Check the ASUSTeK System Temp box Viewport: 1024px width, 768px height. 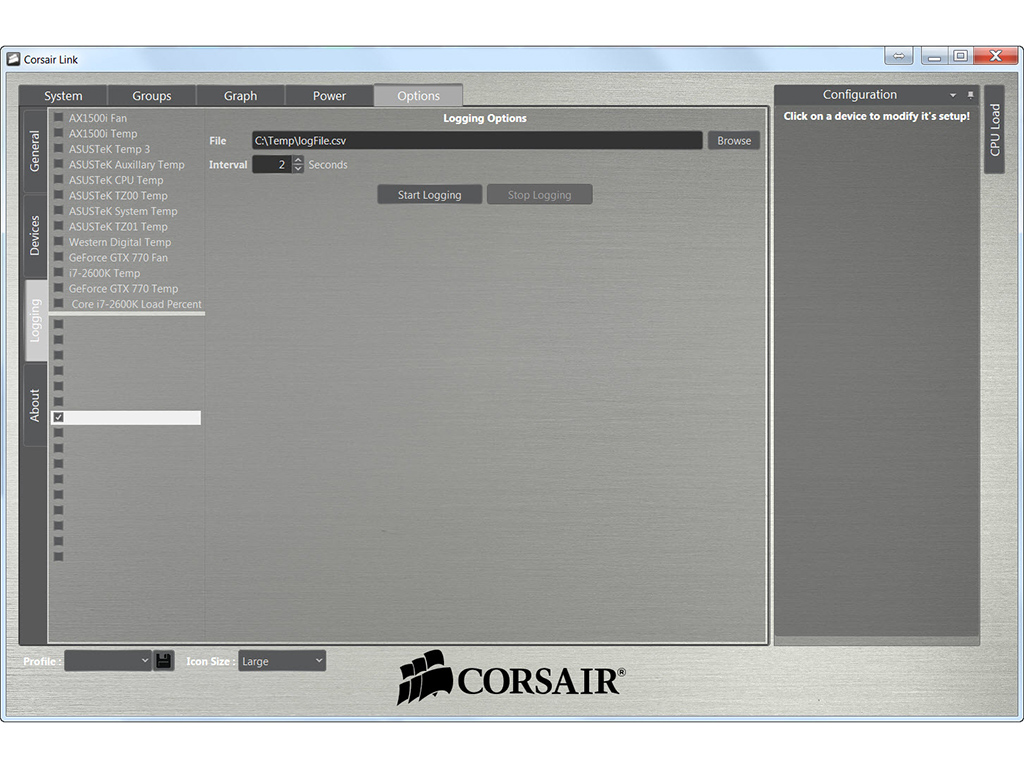pyautogui.click(x=59, y=211)
